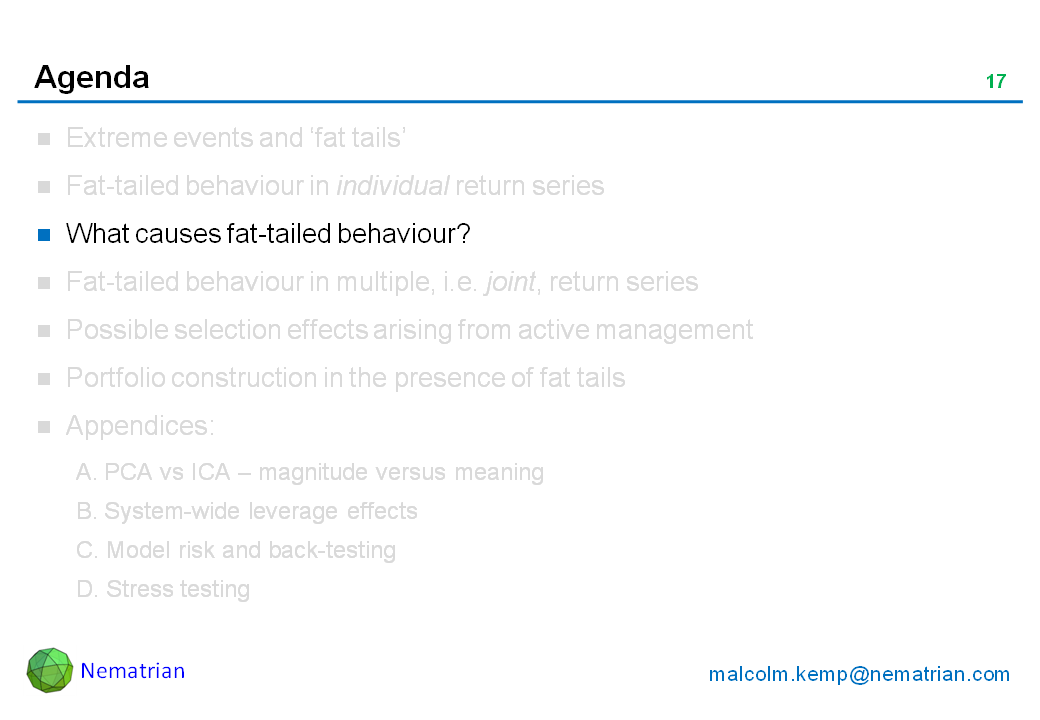The width and height of the screenshot is (1040, 720).
Task: Open appendix A 'PCA vs ICA'
Action: tap(310, 472)
